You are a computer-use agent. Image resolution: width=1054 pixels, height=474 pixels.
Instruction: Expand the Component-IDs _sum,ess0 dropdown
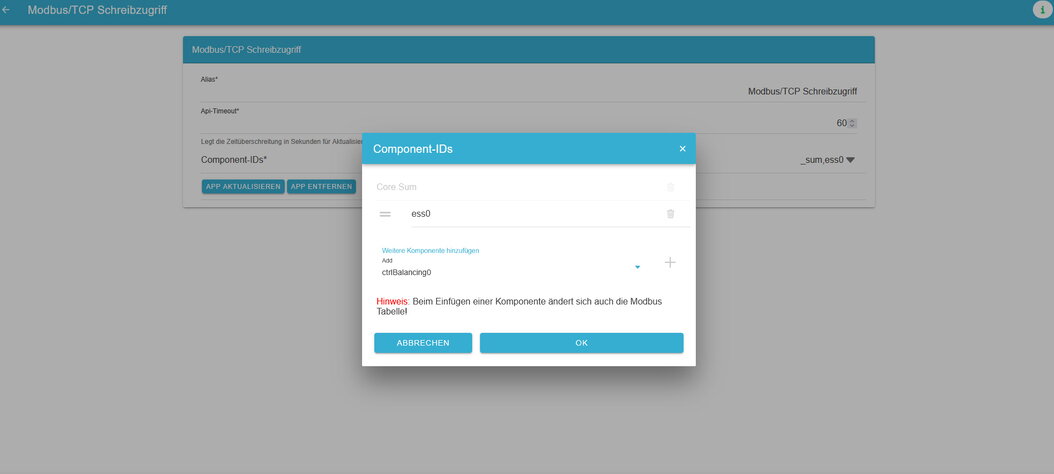pyautogui.click(x=827, y=160)
